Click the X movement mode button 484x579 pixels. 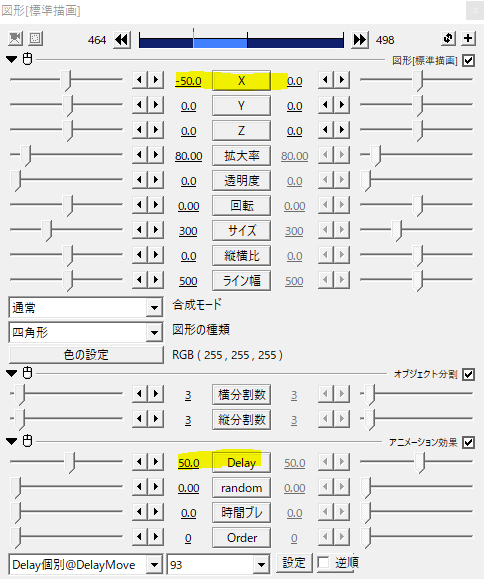[x=241, y=80]
